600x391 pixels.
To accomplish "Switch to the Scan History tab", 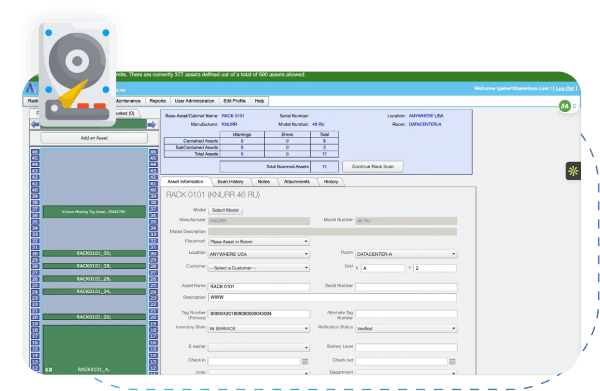I will 230,182.
